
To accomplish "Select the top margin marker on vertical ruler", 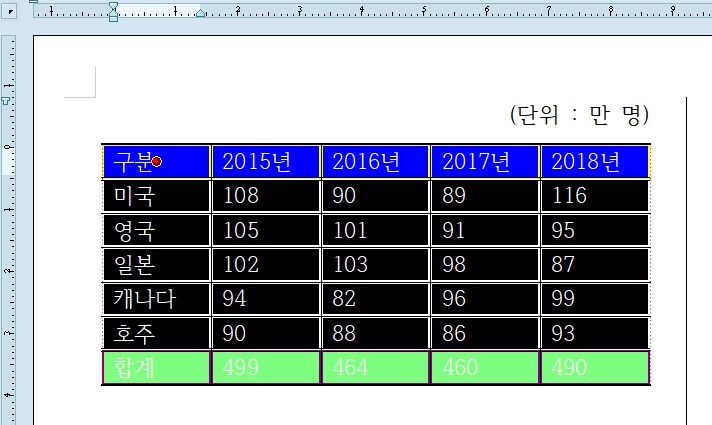I will (6, 101).
